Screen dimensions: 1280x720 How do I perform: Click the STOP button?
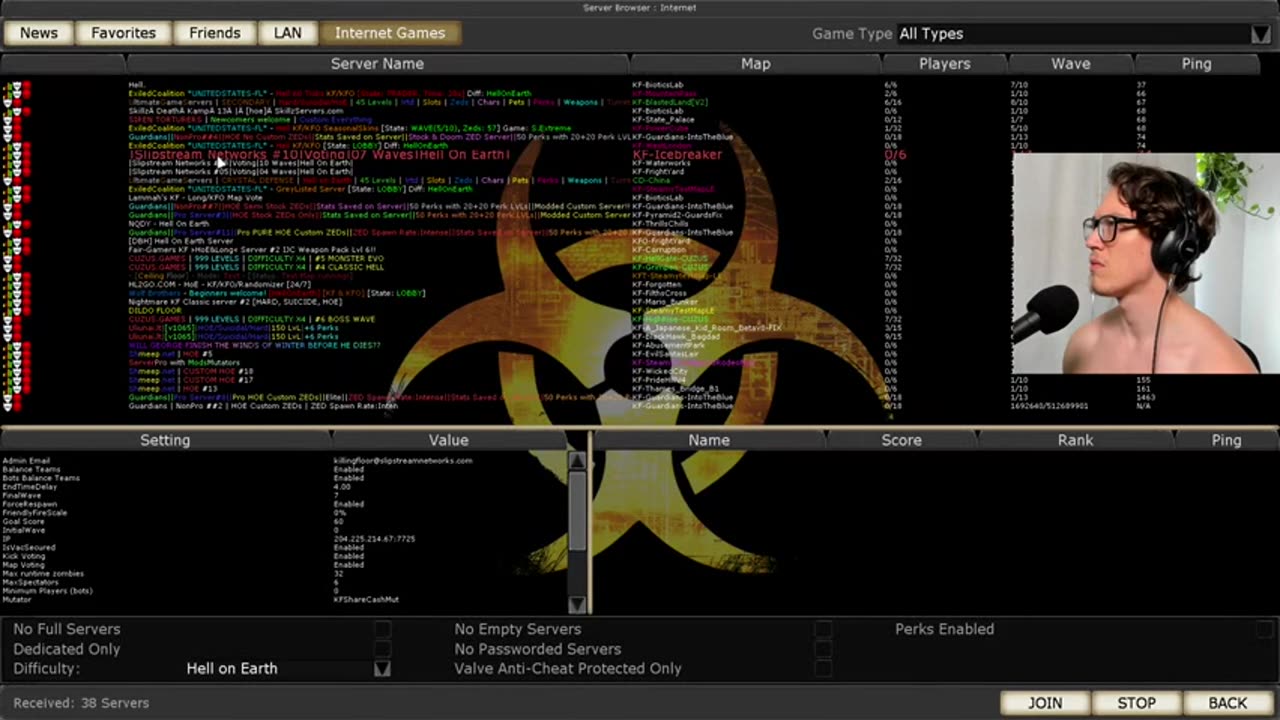coord(1136,703)
